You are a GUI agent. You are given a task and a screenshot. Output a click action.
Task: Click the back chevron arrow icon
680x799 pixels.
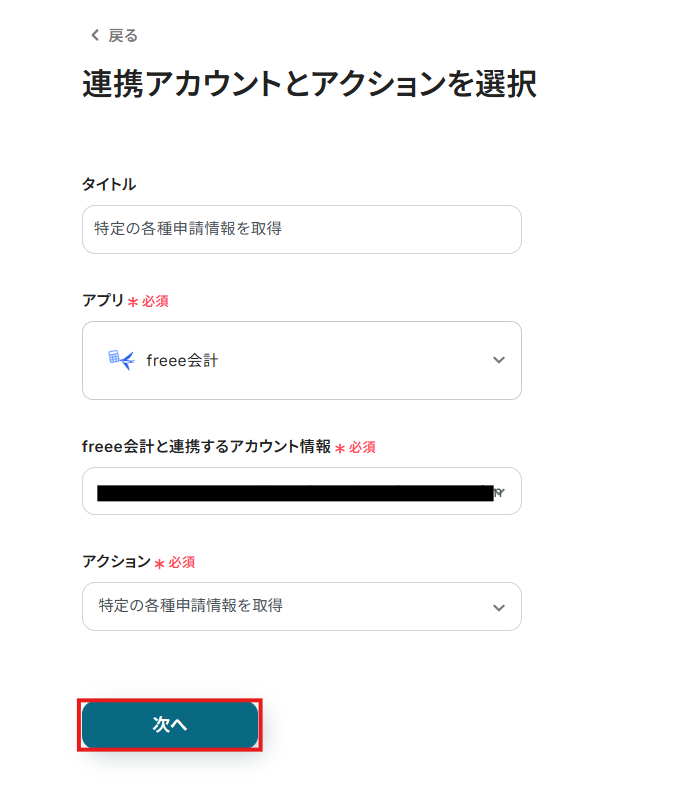click(95, 35)
